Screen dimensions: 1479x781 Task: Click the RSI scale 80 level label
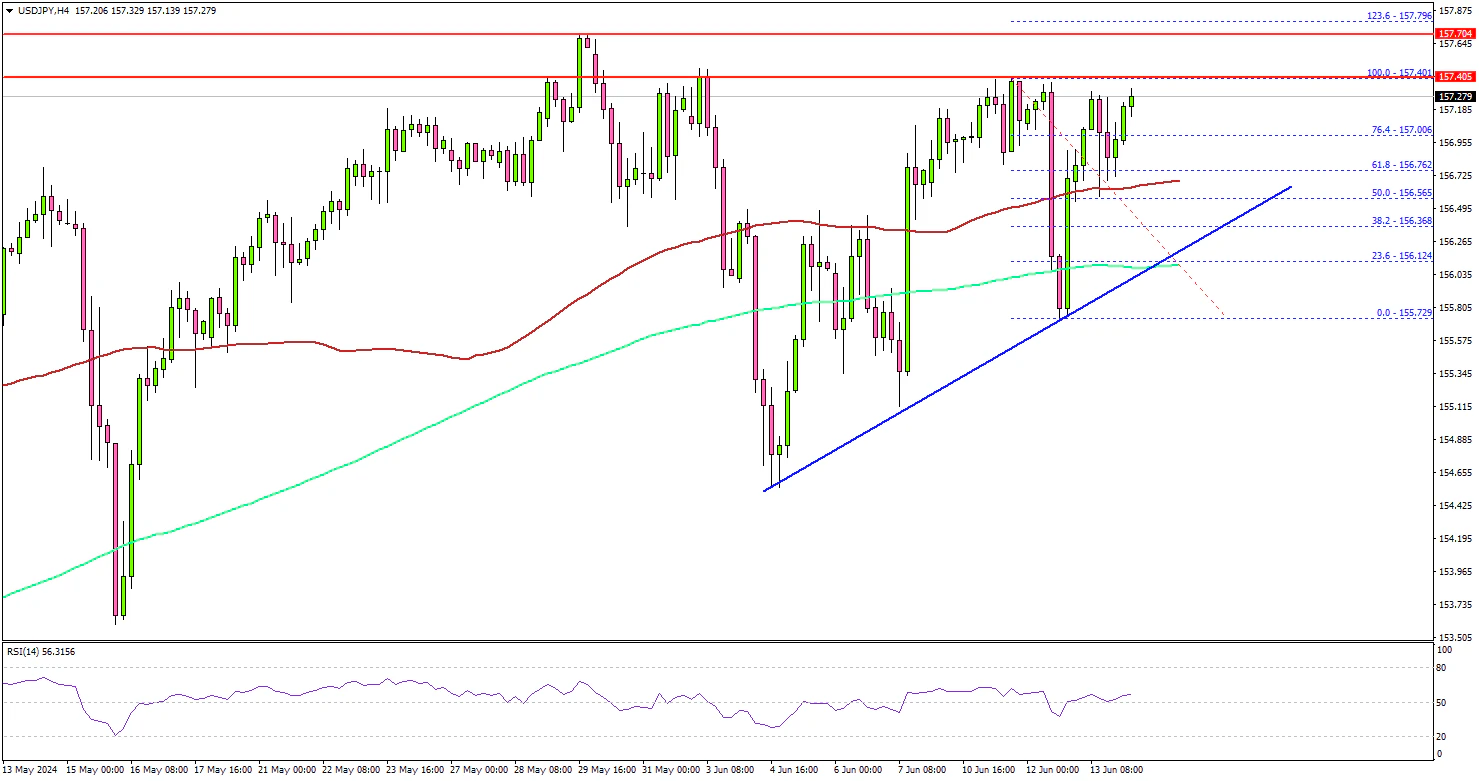coord(1441,666)
